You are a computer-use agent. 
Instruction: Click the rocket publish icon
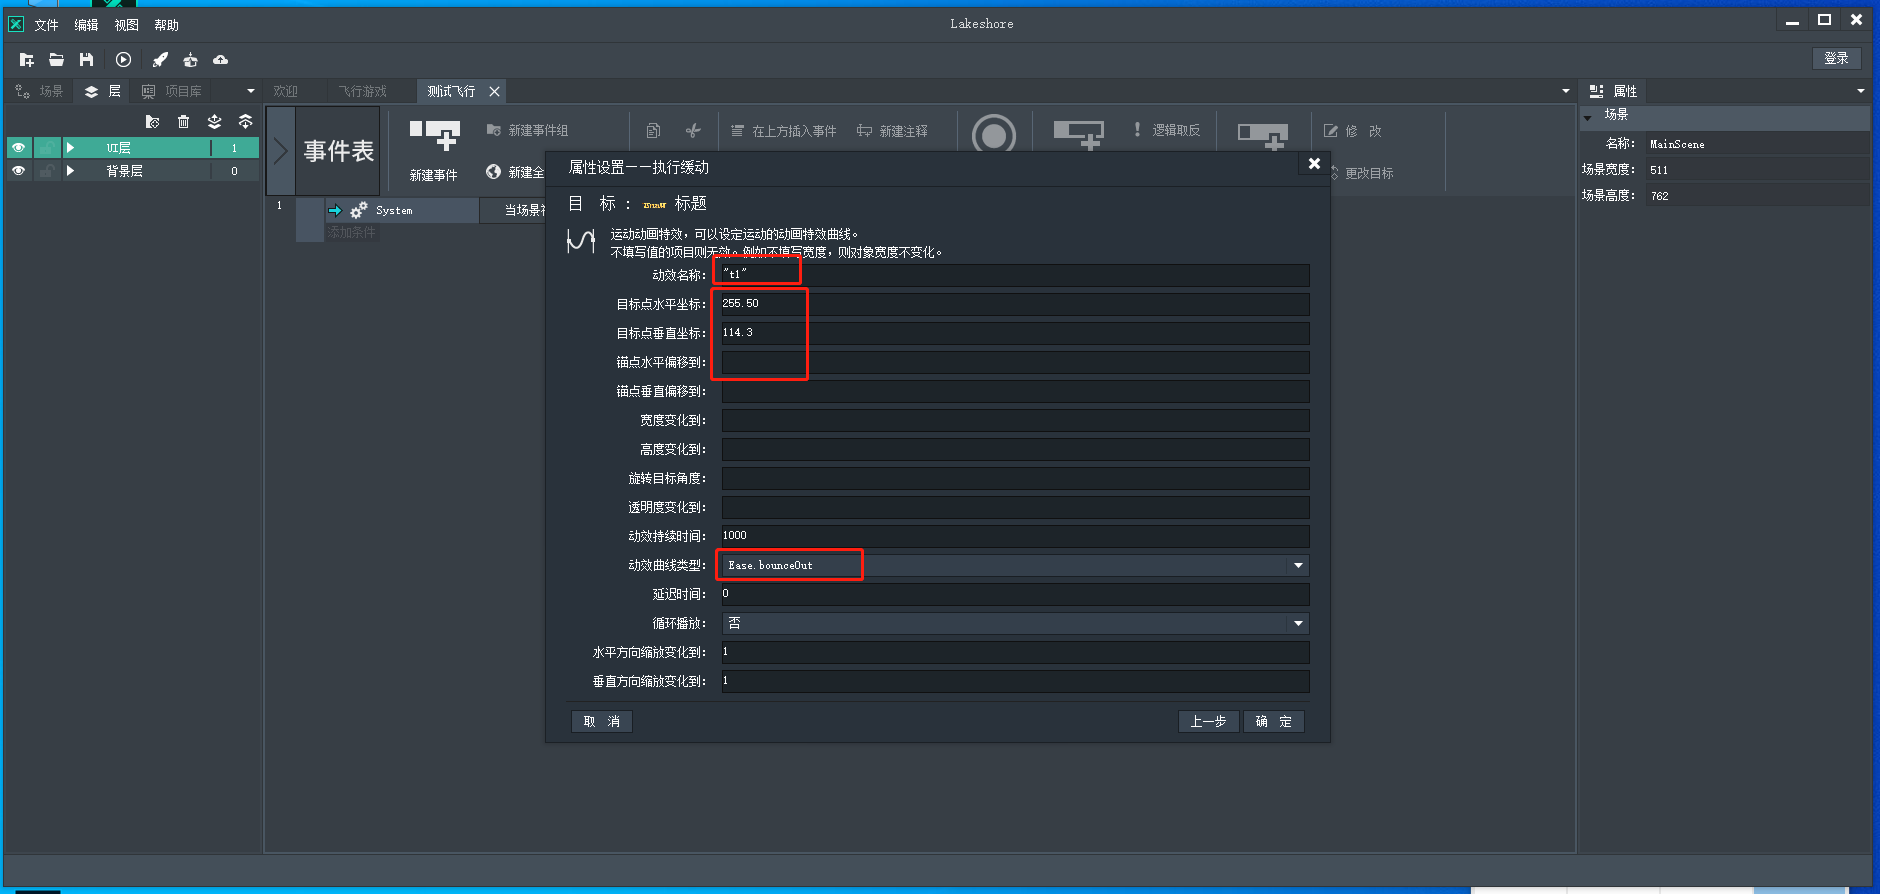coord(160,60)
